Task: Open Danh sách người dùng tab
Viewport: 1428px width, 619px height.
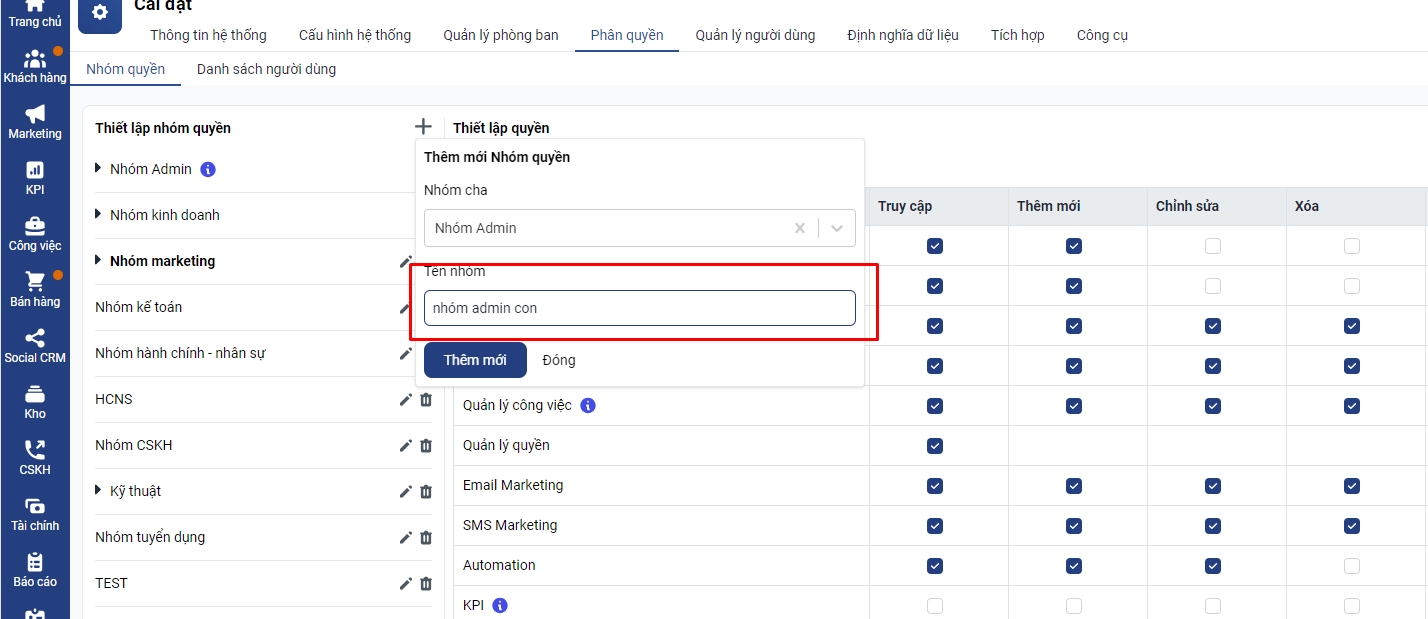Action: 266,69
